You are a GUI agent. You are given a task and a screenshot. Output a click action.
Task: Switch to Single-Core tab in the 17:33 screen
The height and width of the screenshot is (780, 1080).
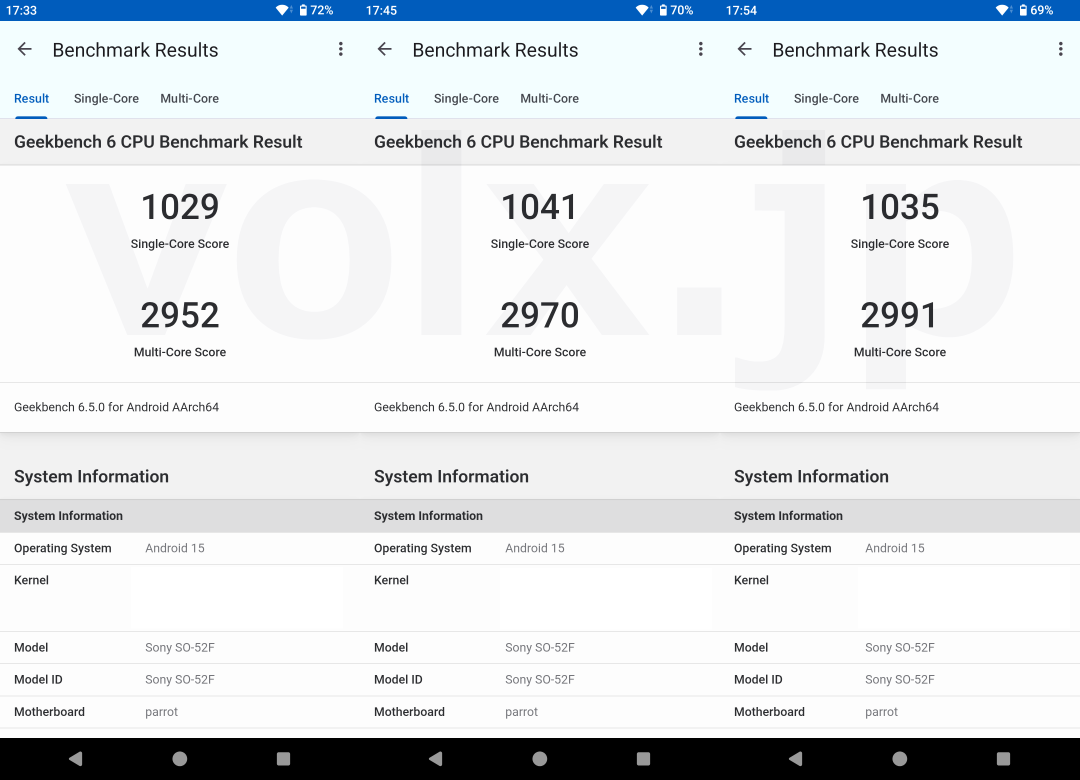point(106,99)
